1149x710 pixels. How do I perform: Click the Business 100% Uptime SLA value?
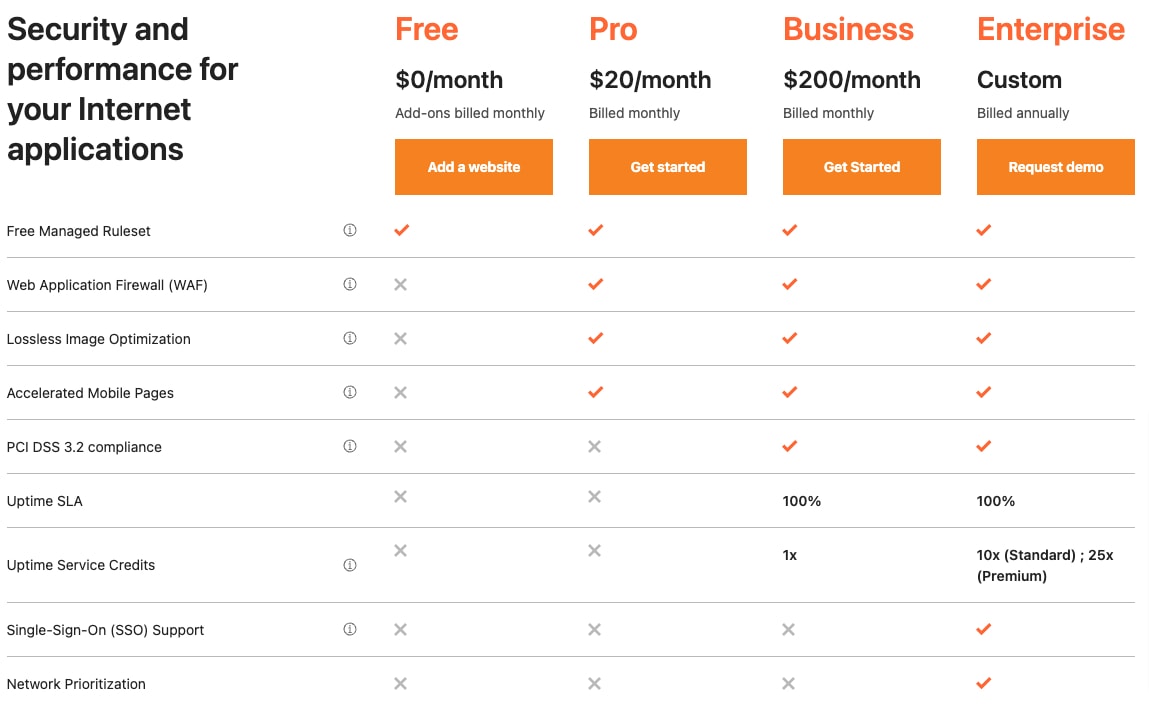click(x=802, y=501)
